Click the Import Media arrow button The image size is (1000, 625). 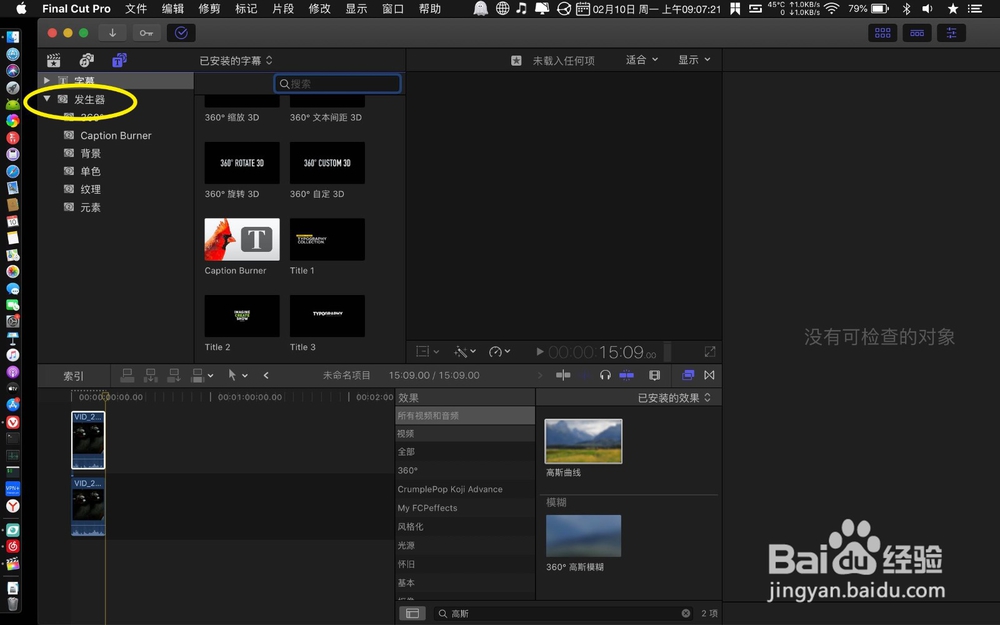(112, 33)
